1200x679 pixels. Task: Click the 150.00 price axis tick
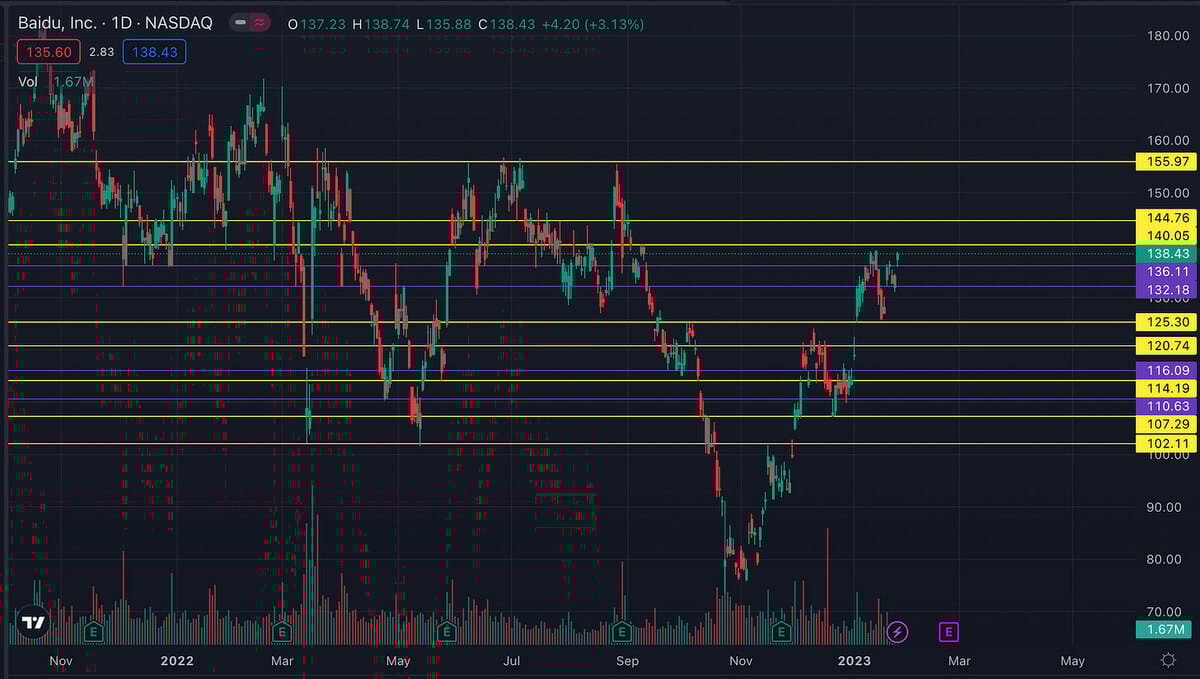click(x=1168, y=193)
